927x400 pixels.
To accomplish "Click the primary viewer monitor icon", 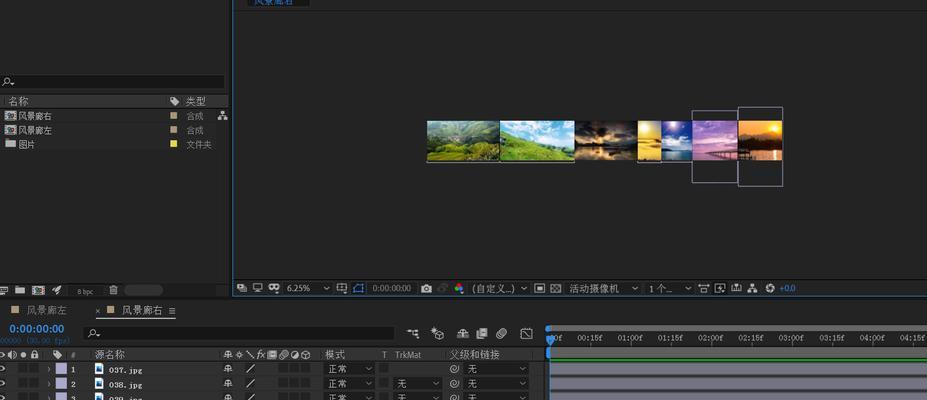I will (x=257, y=288).
